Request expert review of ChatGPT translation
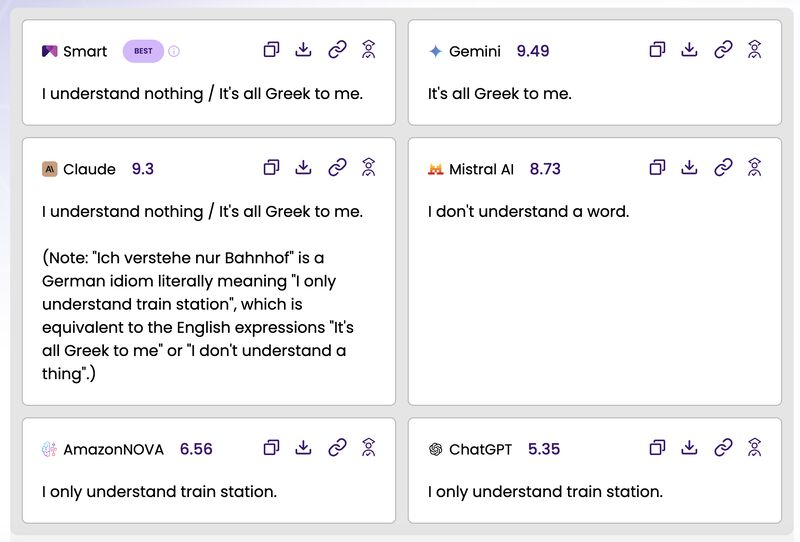 [x=754, y=448]
